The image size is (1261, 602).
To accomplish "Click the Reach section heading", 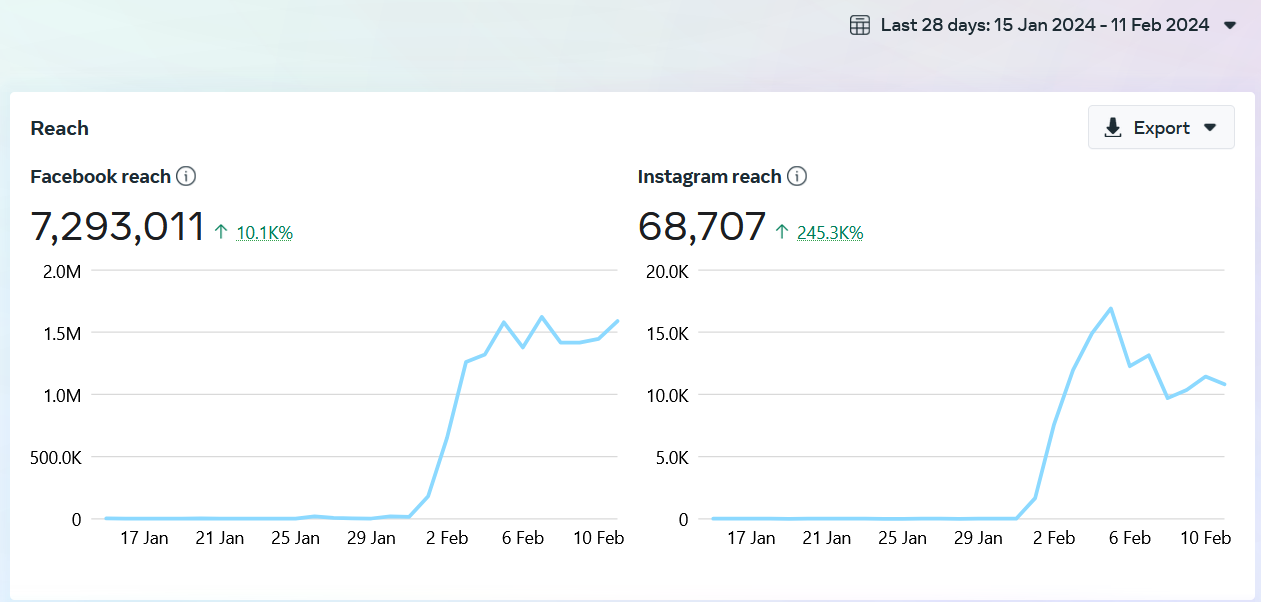I will [x=60, y=128].
